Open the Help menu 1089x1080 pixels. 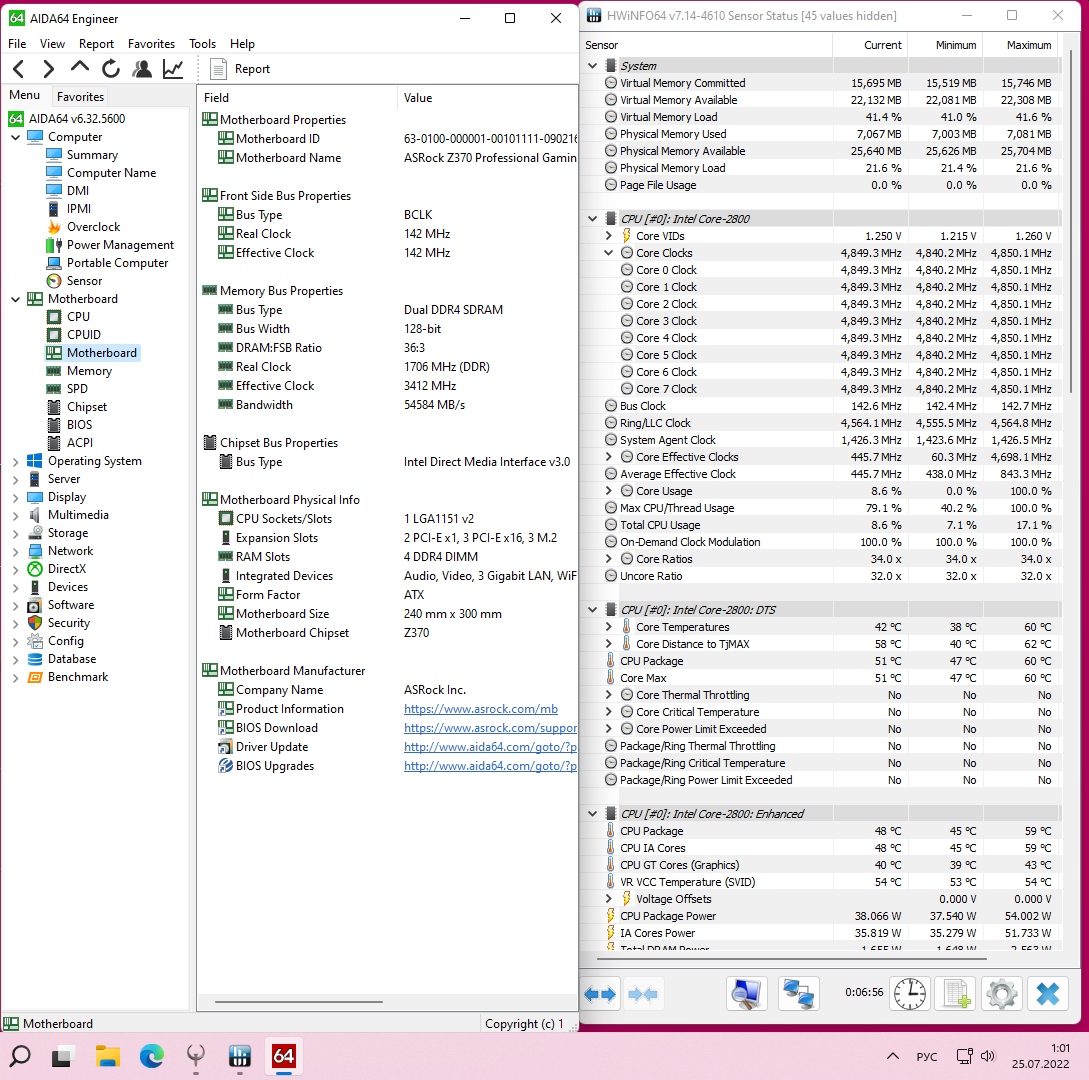pyautogui.click(x=242, y=44)
